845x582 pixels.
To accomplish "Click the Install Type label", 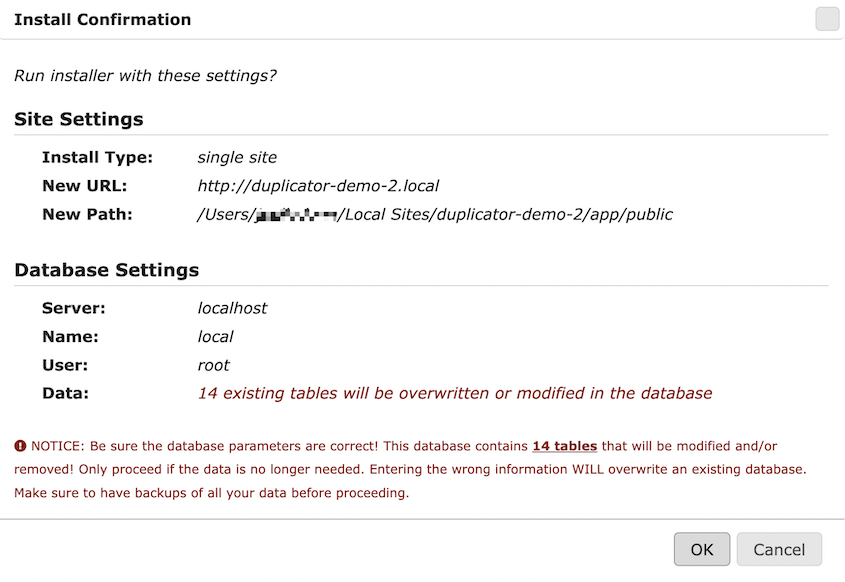I will tap(98, 157).
